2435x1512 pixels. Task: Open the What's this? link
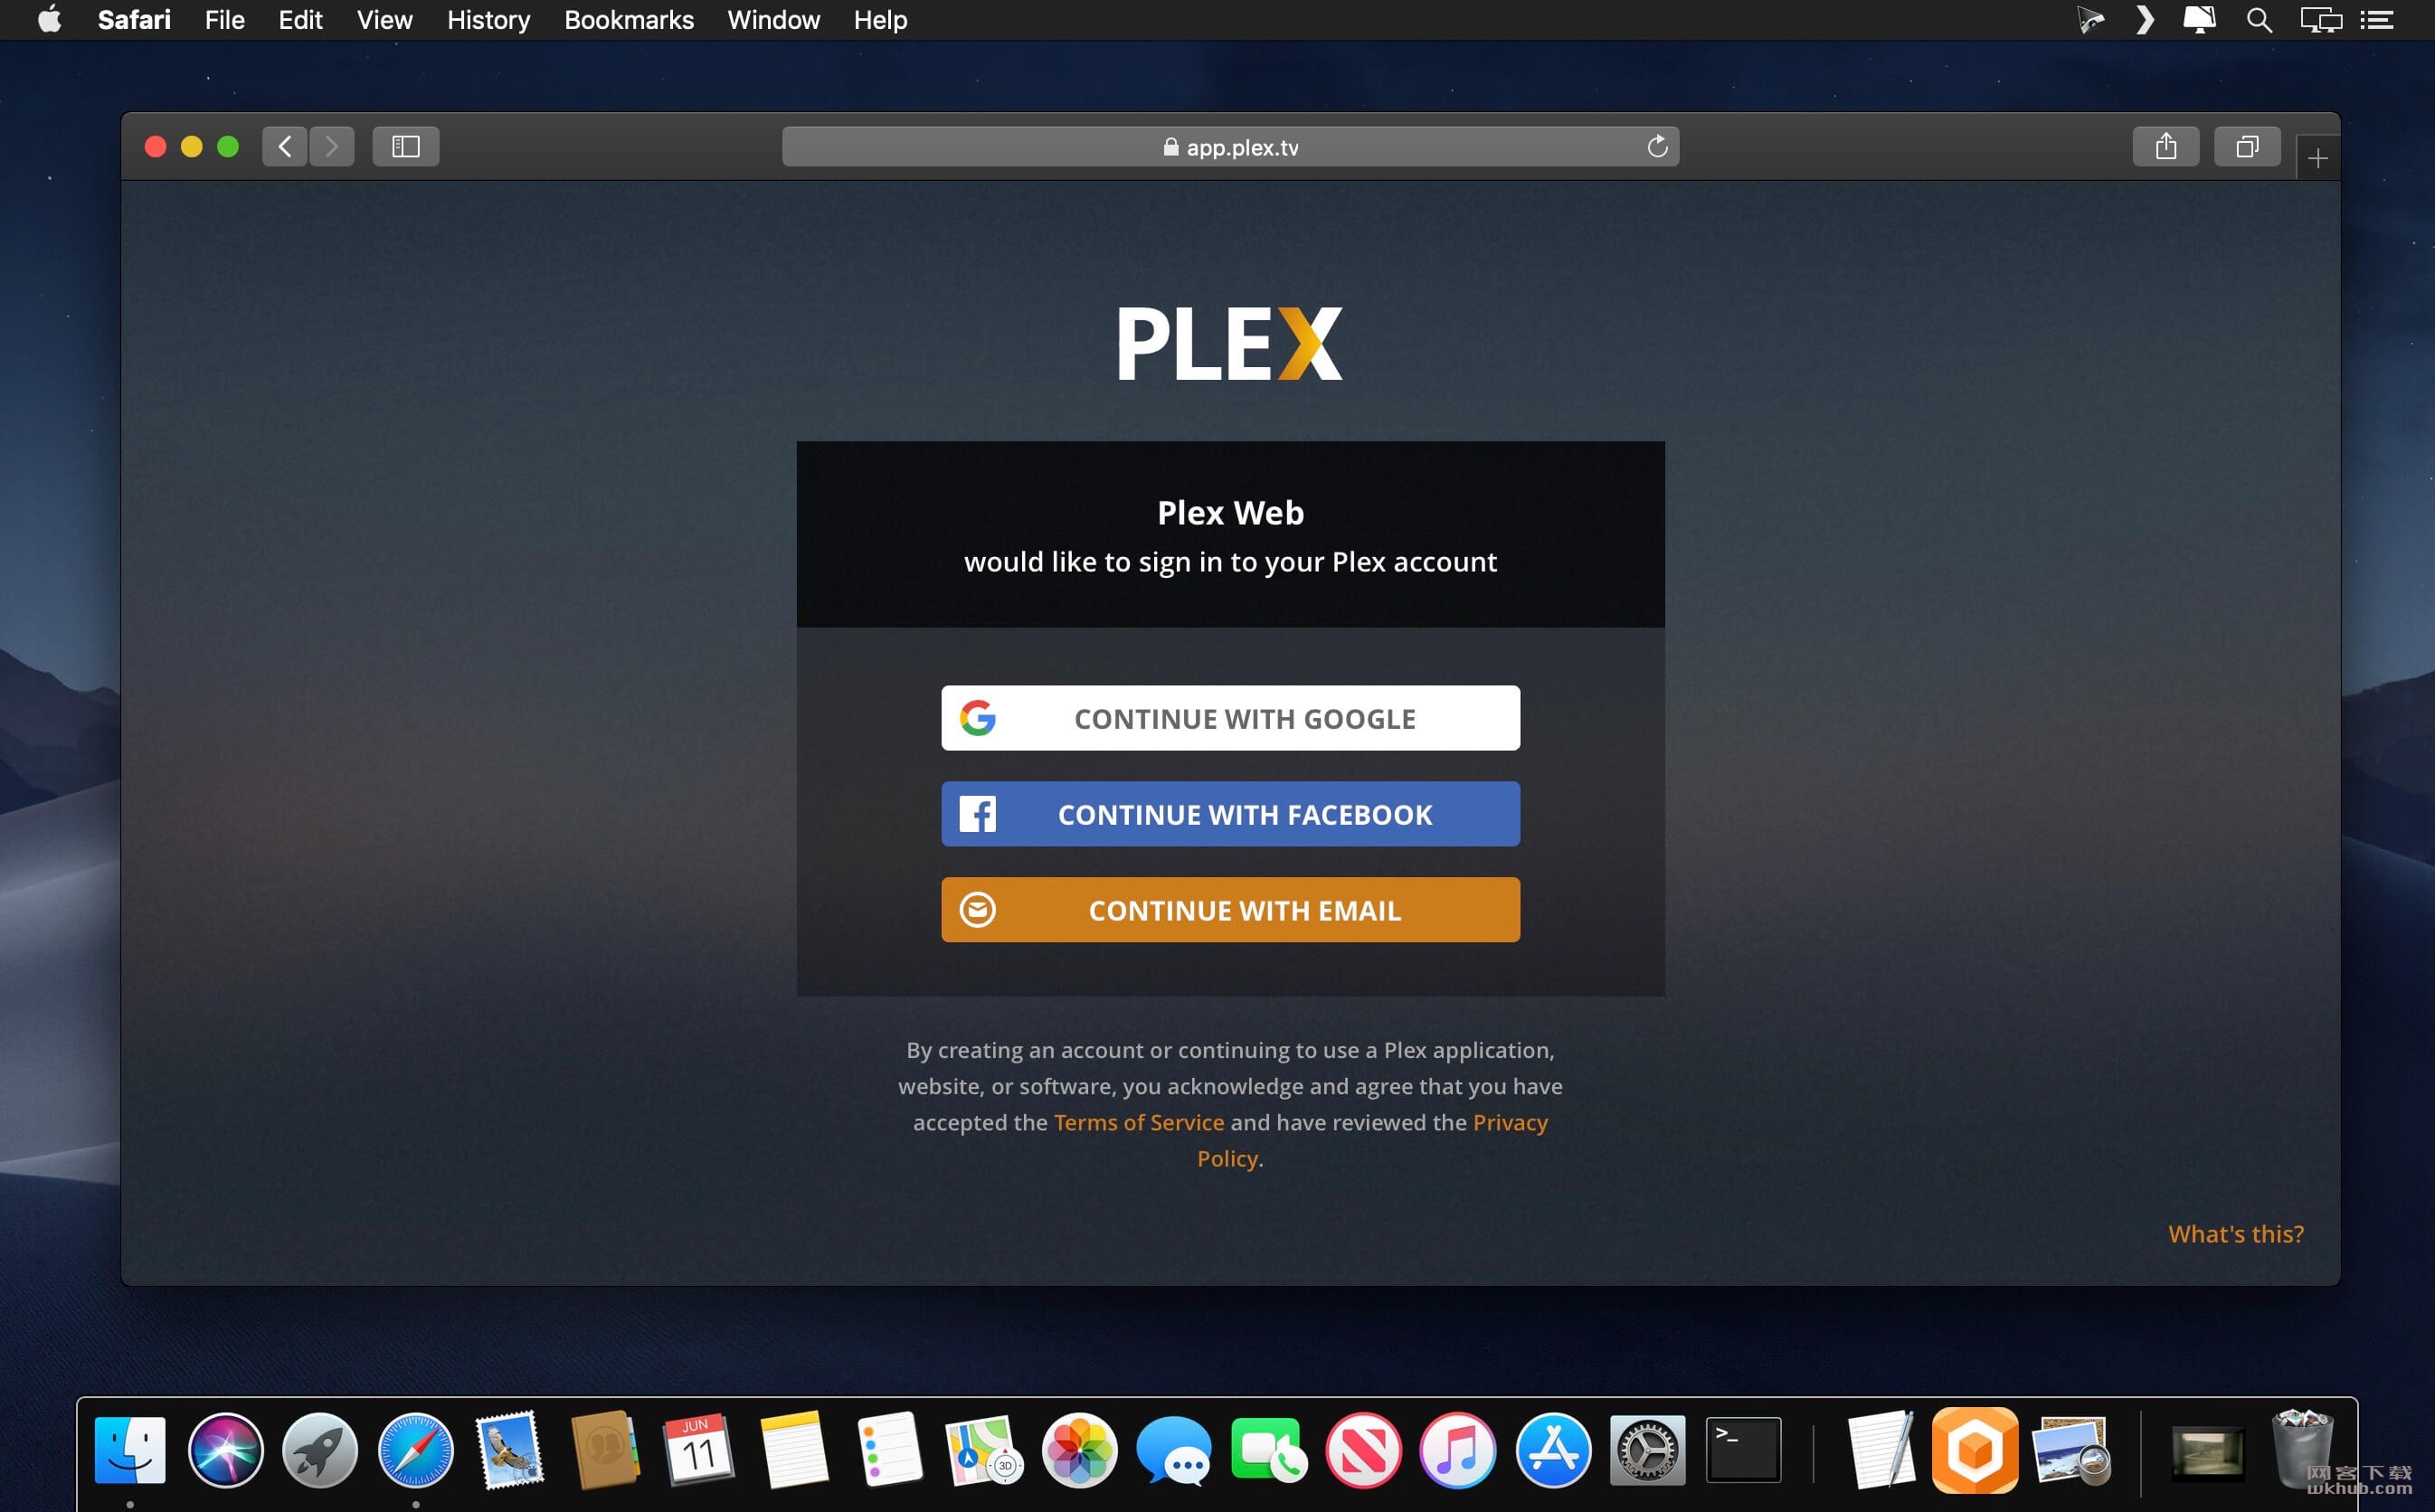click(x=2235, y=1234)
